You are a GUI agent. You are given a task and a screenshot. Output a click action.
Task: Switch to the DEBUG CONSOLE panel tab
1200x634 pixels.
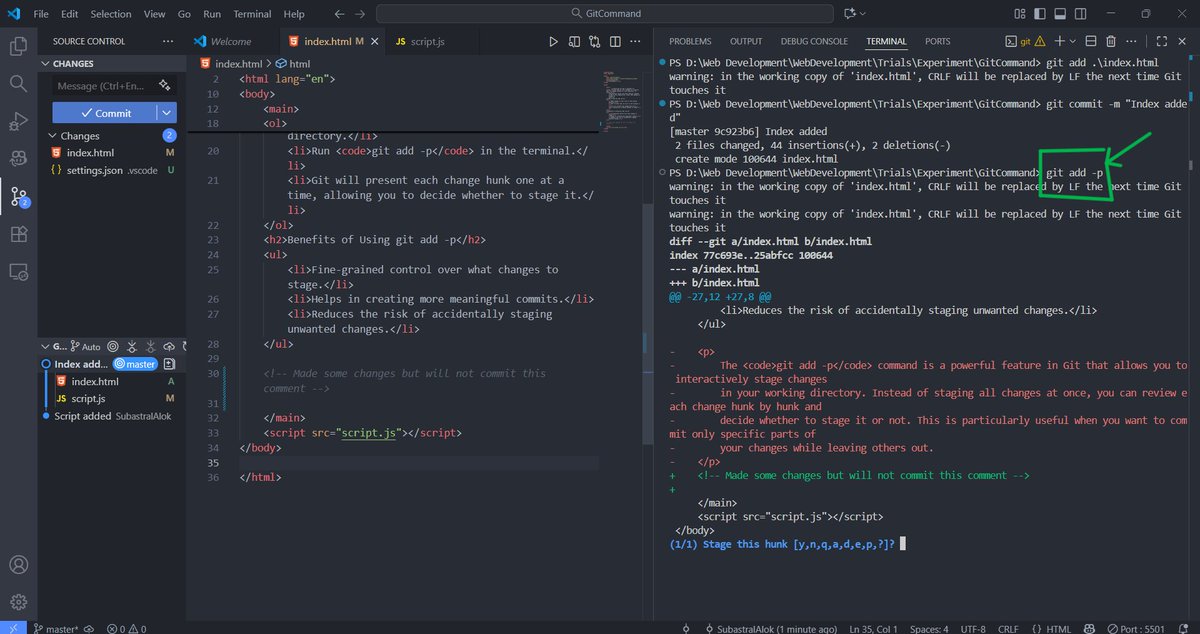click(814, 41)
